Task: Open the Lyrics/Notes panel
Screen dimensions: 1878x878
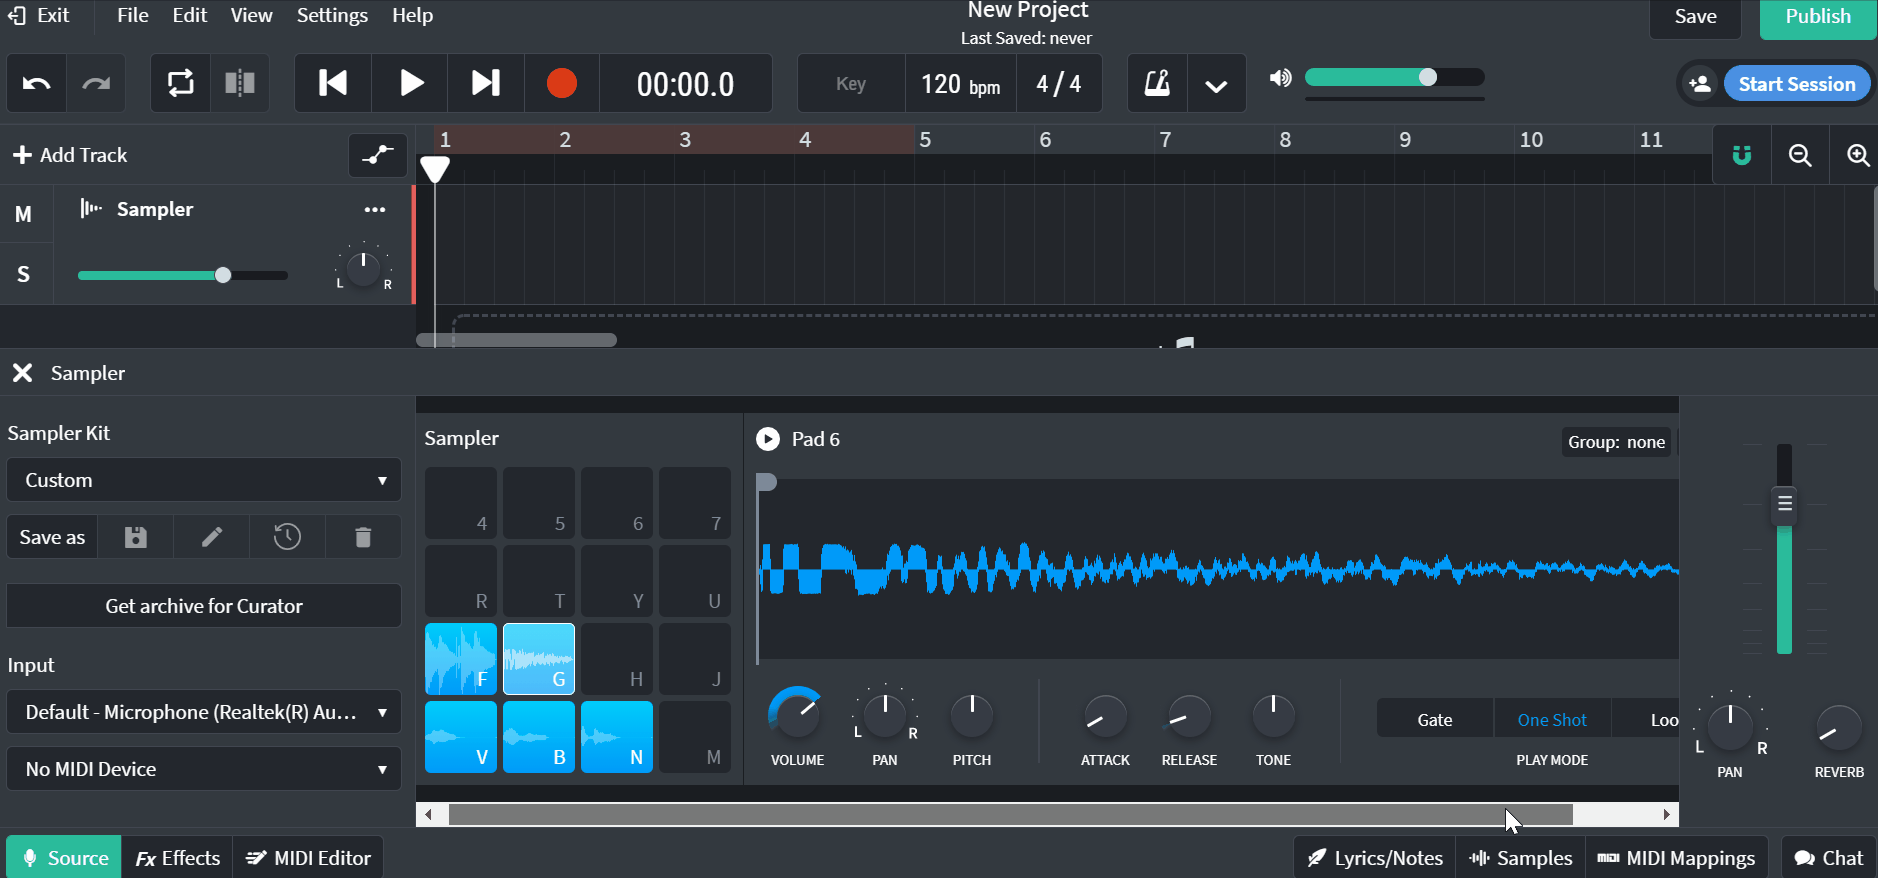Action: click(x=1375, y=858)
